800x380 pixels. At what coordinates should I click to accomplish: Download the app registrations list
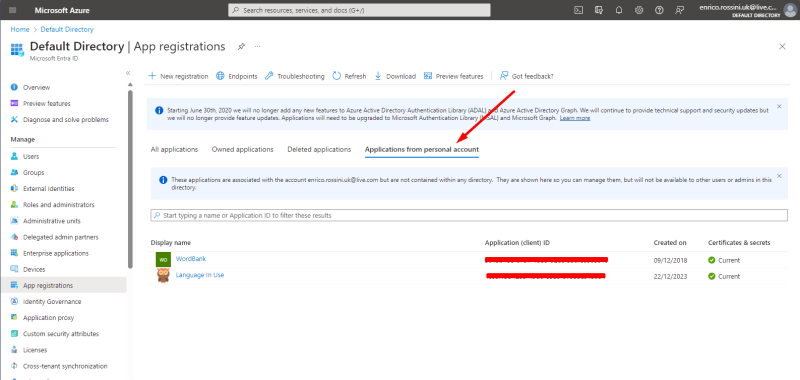coord(395,76)
